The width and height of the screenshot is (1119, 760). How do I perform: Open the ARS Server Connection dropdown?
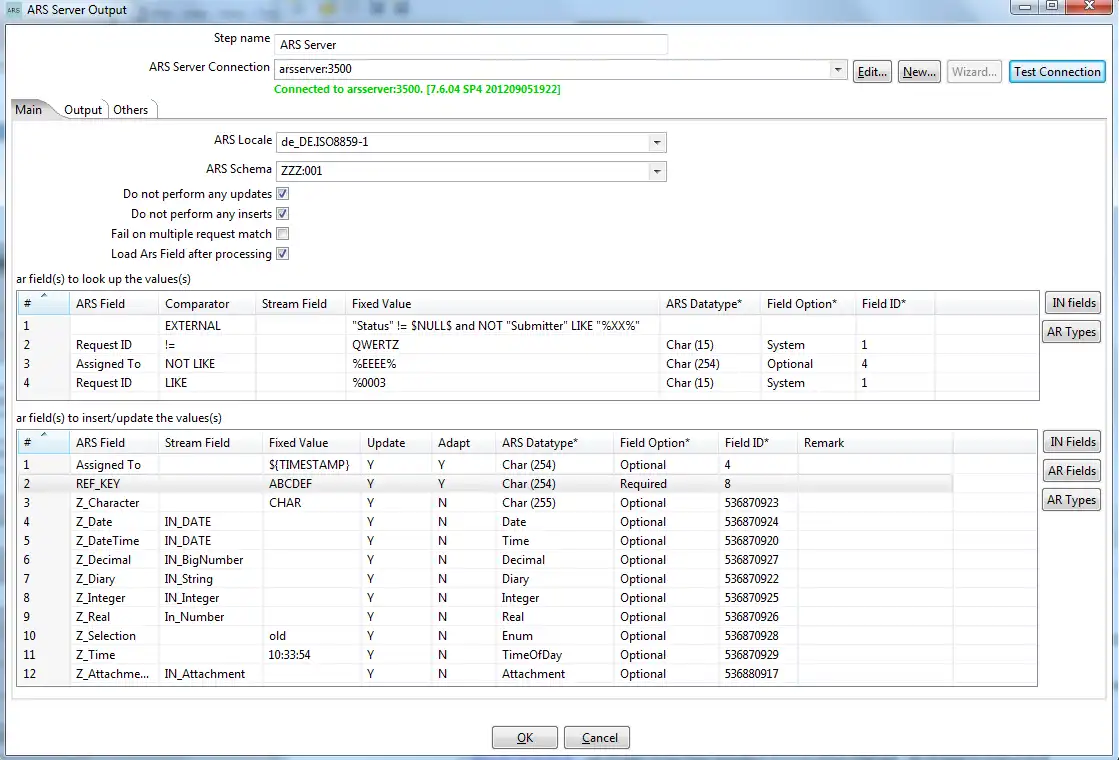pos(838,70)
